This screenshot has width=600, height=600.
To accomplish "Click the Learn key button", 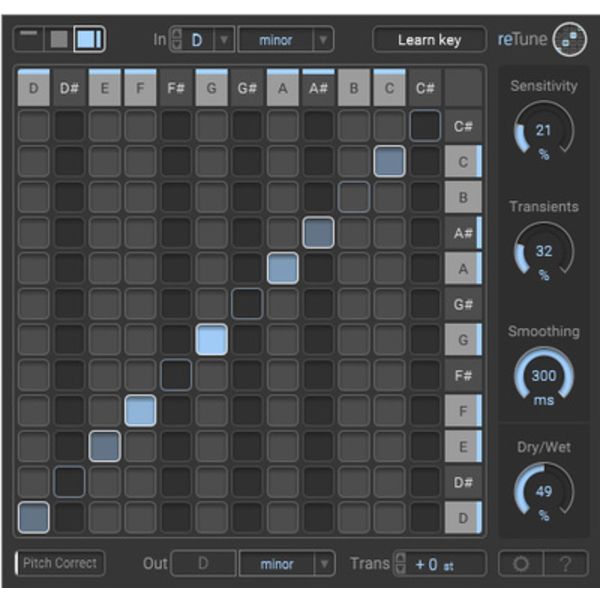I will (x=429, y=40).
